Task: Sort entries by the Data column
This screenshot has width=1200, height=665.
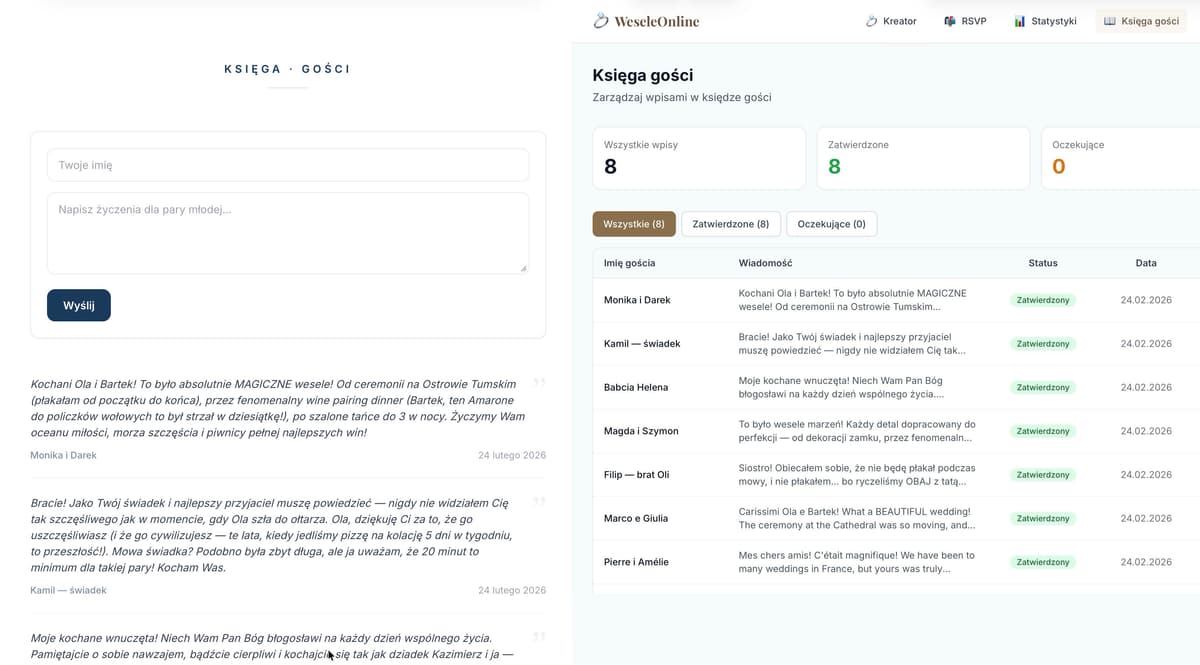Action: pyautogui.click(x=1146, y=263)
